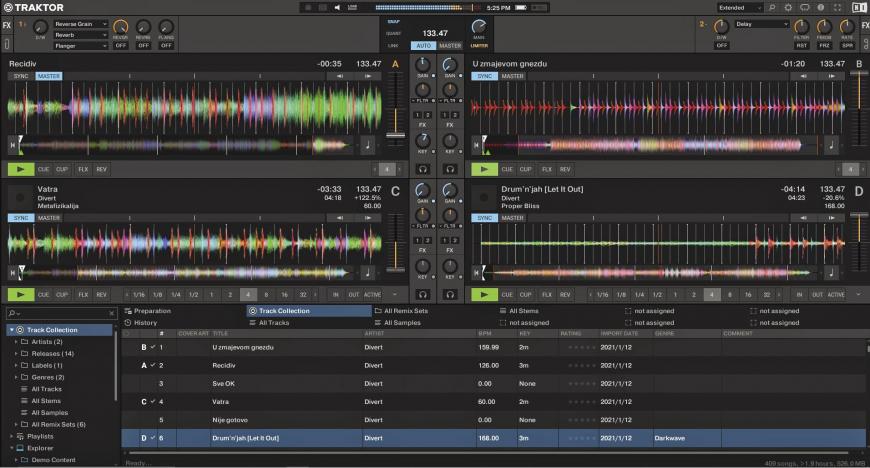The image size is (870, 468).
Task: Click the Main volume knob in master panel
Action: [479, 27]
